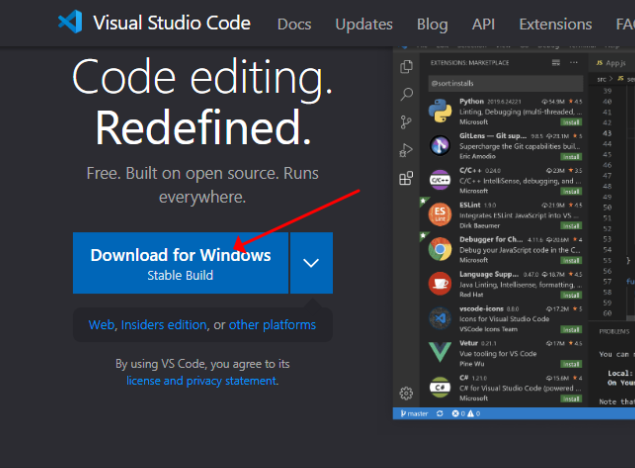The width and height of the screenshot is (635, 468).
Task: Click the src breadcrumb item
Action: click(601, 79)
